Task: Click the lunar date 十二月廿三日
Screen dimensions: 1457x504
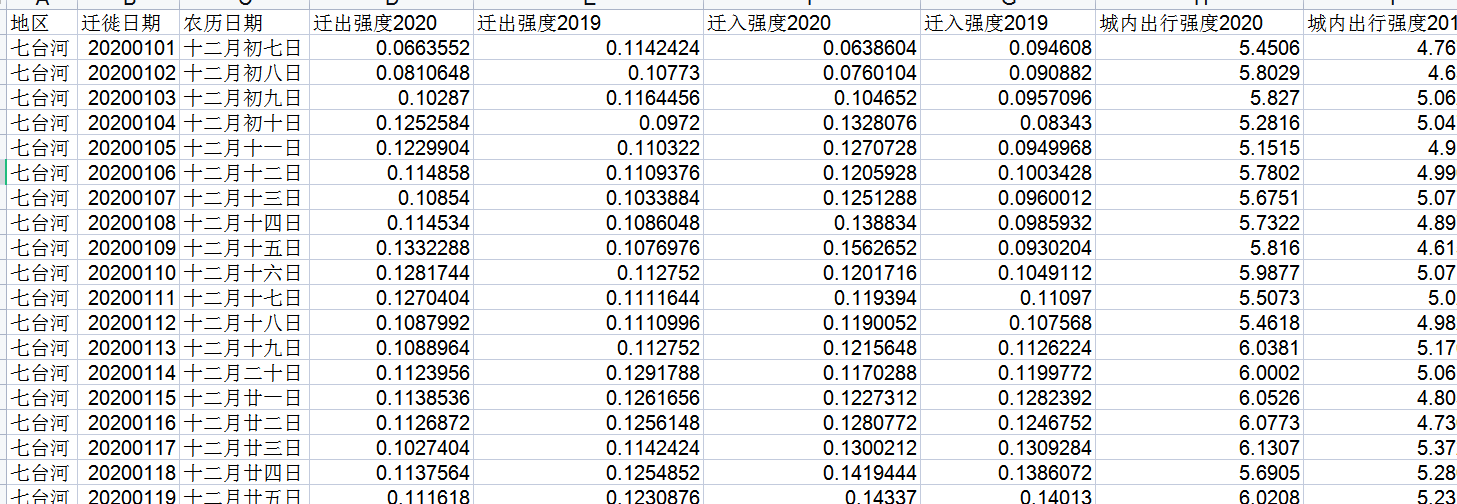Action: click(244, 448)
